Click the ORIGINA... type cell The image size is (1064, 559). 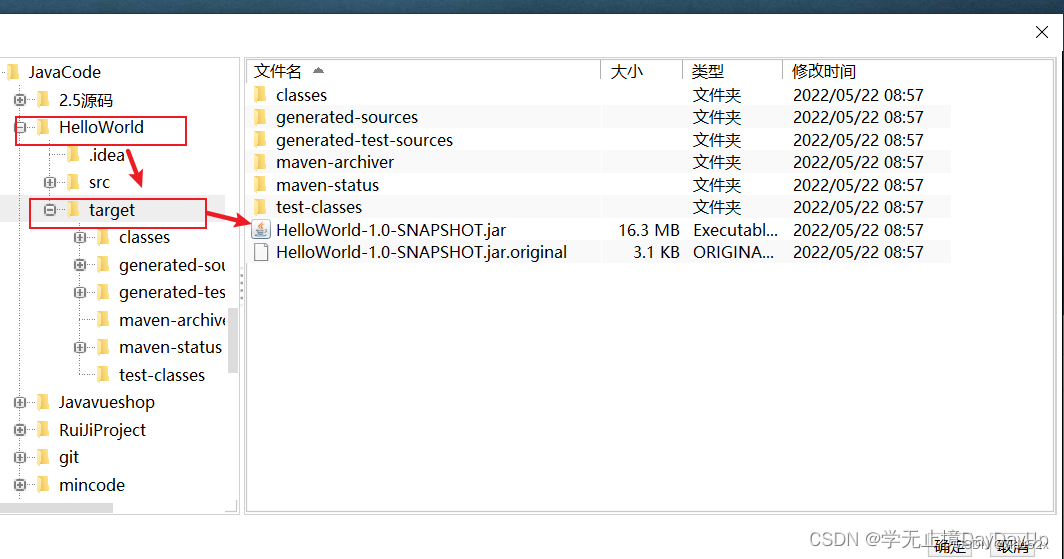pyautogui.click(x=733, y=252)
